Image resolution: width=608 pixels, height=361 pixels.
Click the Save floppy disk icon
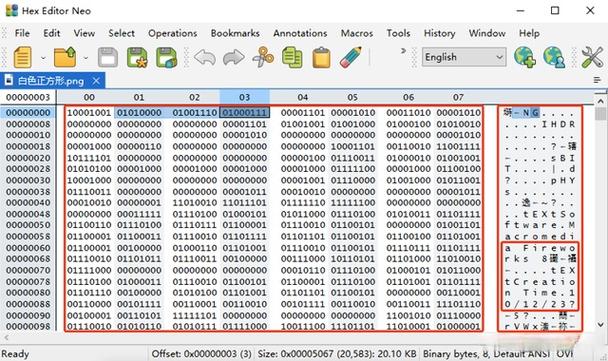(x=108, y=57)
